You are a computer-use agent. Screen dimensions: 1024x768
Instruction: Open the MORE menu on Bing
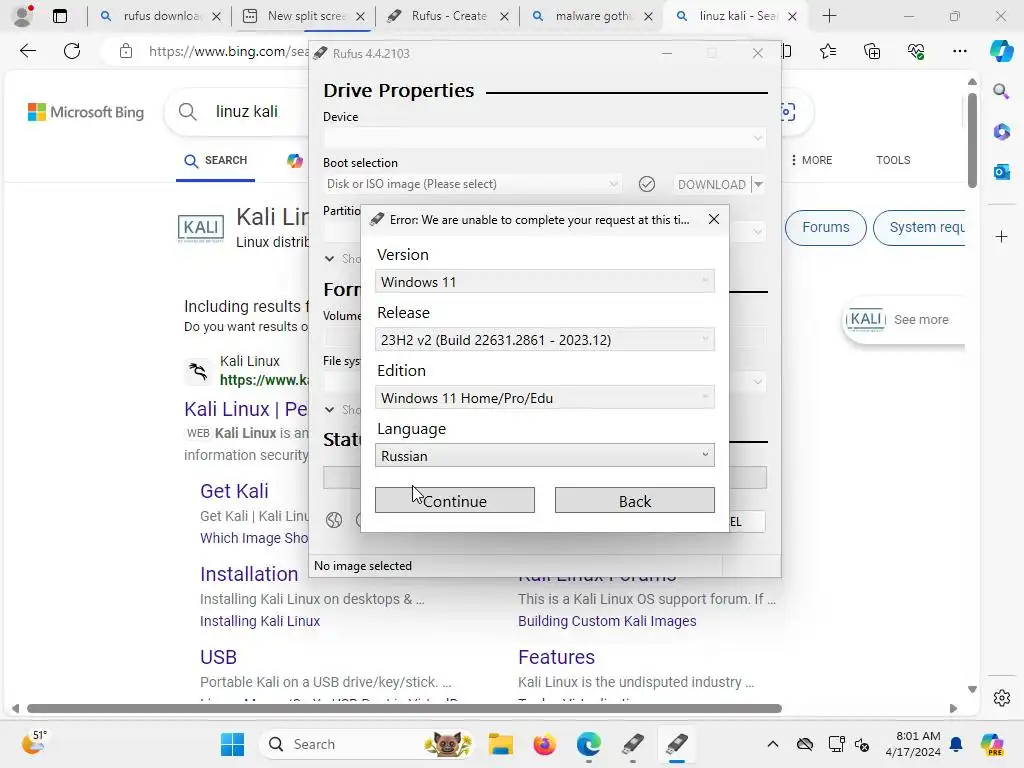pos(811,160)
